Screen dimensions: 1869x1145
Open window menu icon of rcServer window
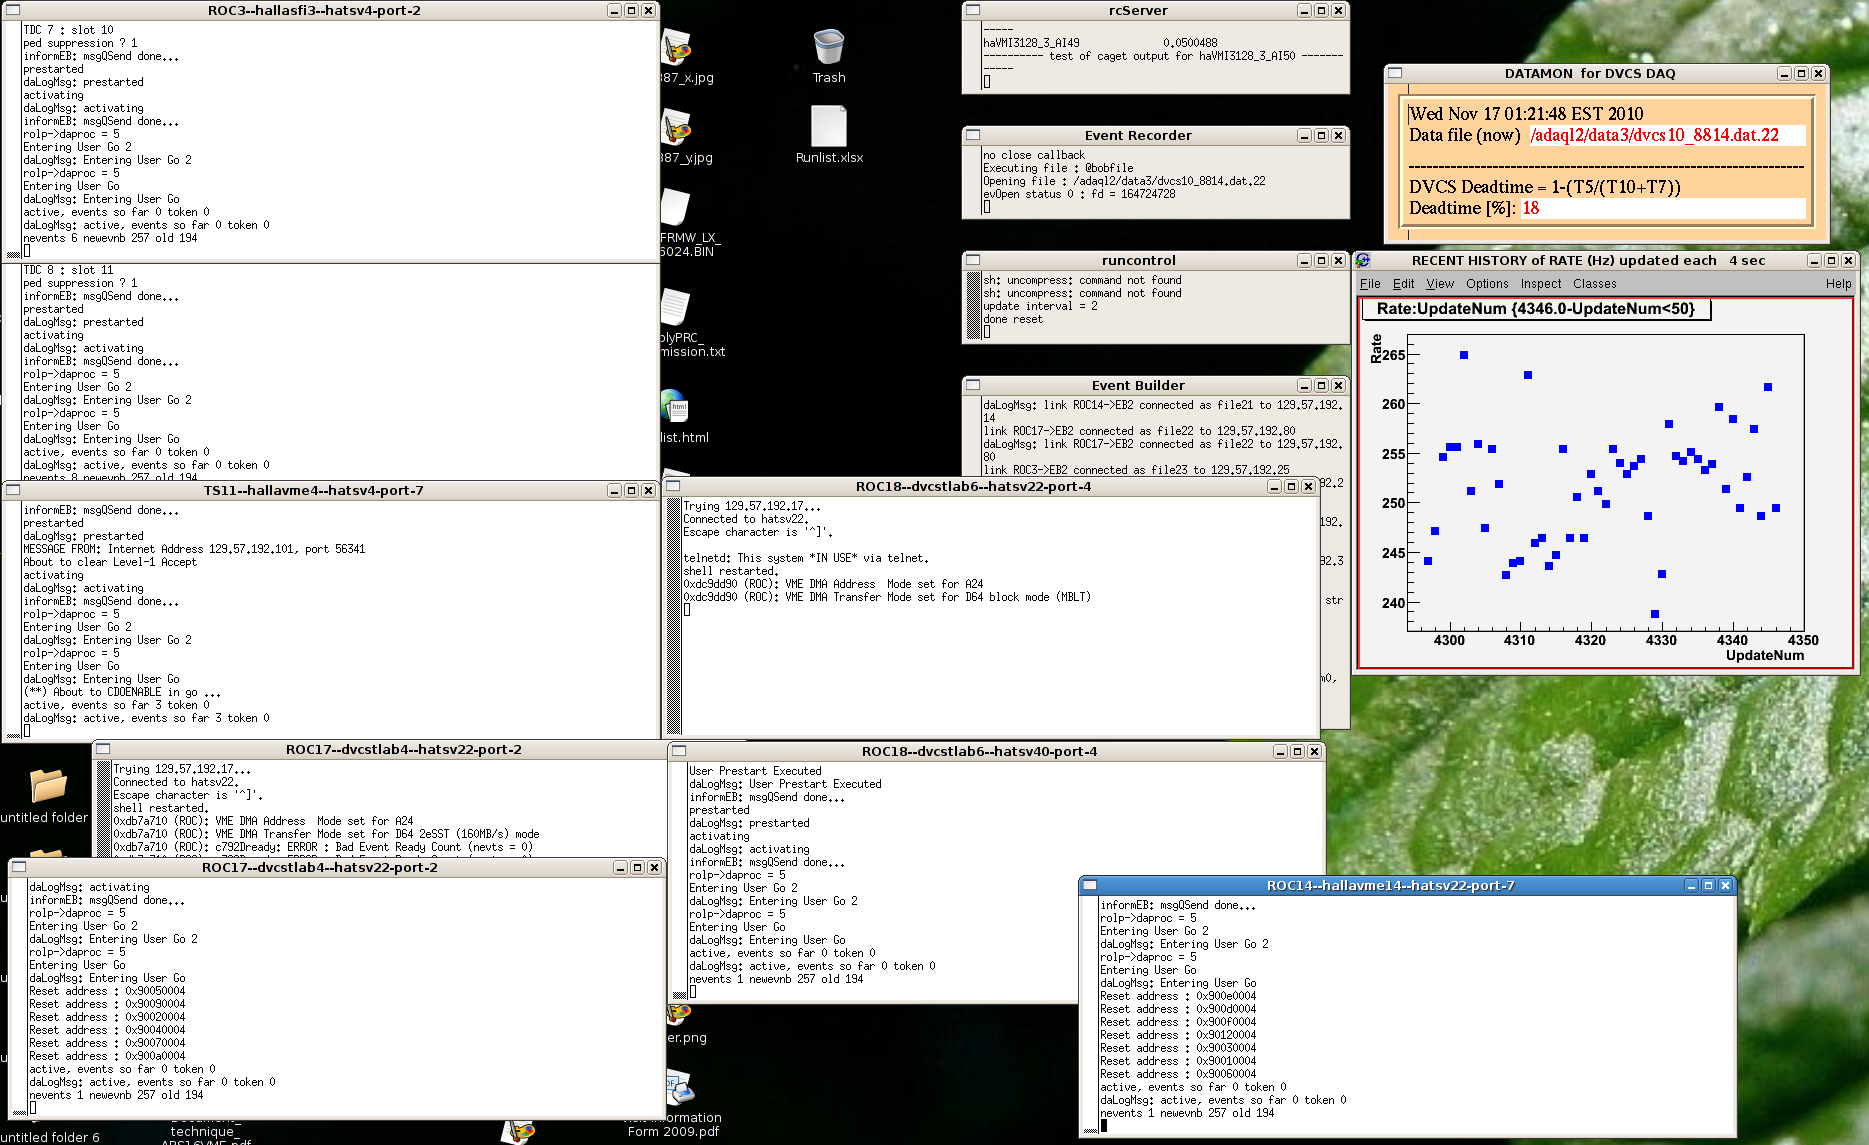(x=973, y=10)
